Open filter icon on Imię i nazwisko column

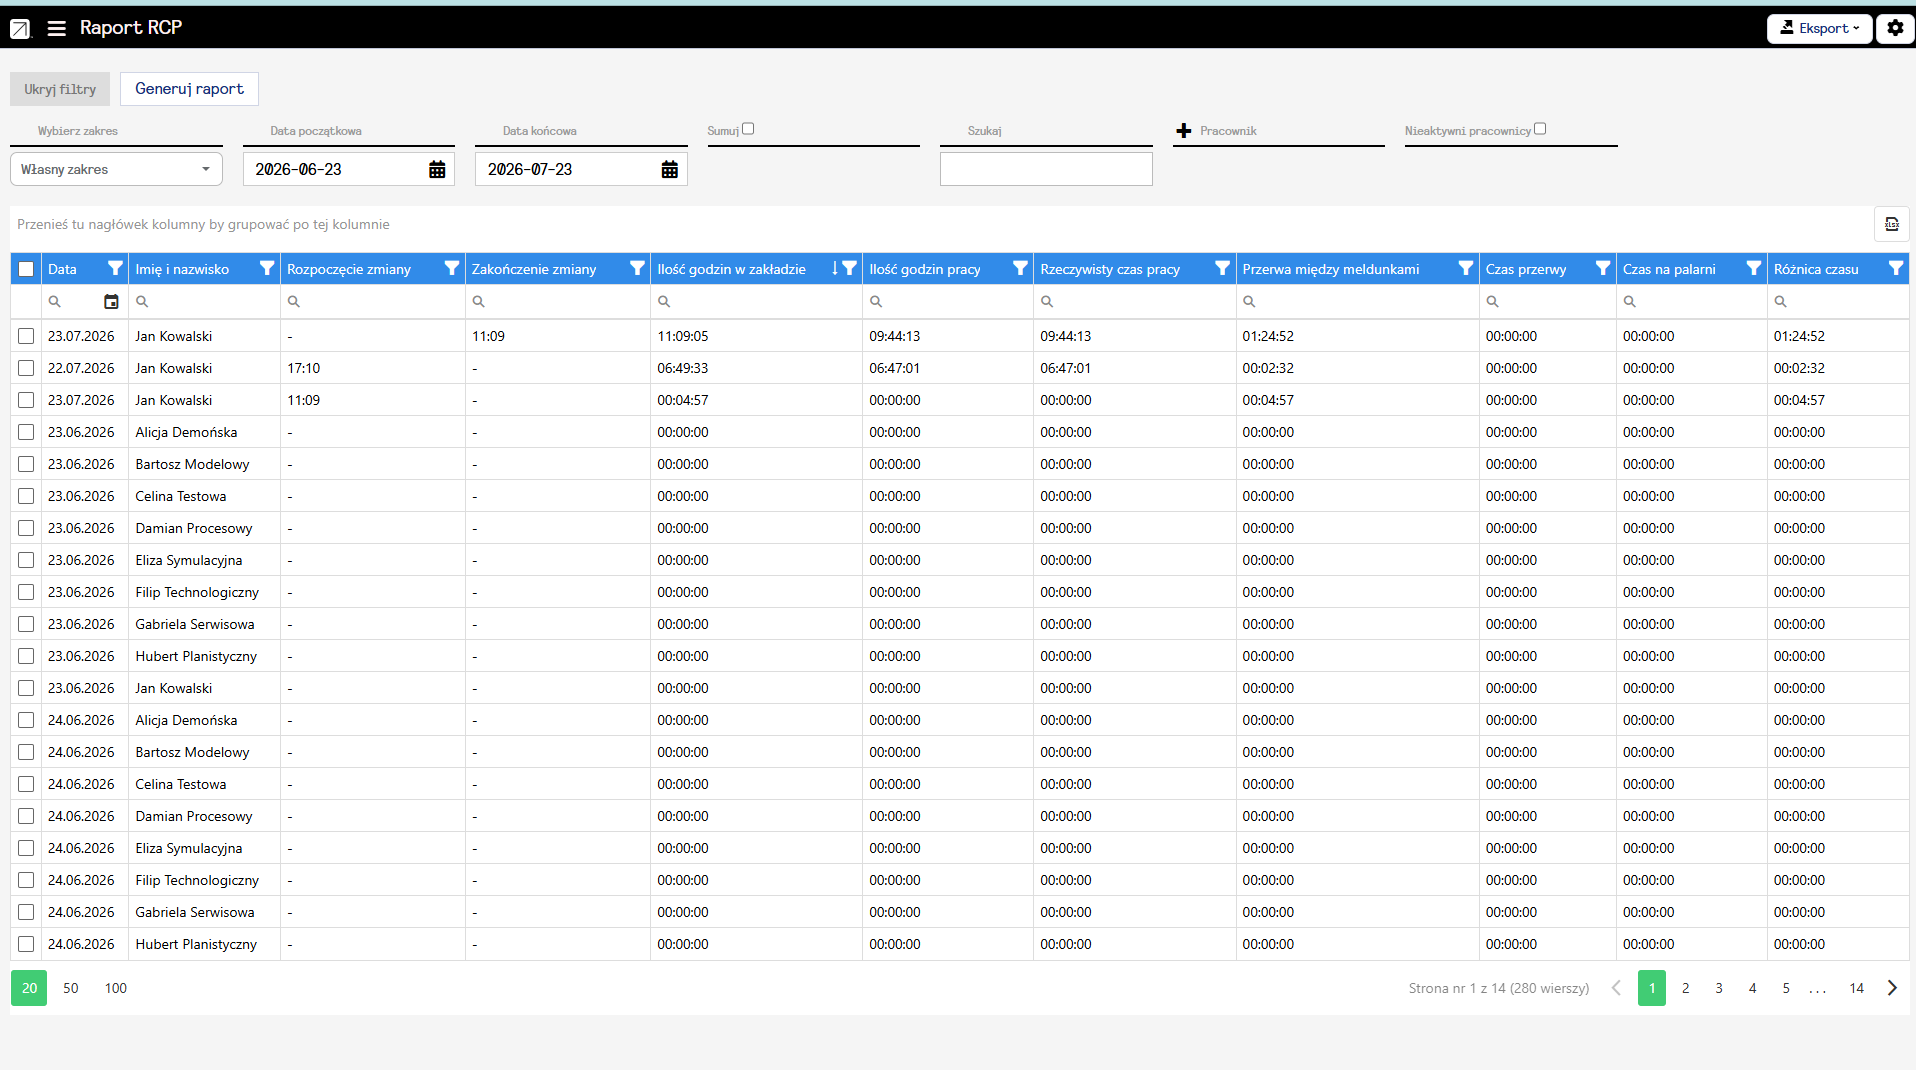pyautogui.click(x=267, y=268)
